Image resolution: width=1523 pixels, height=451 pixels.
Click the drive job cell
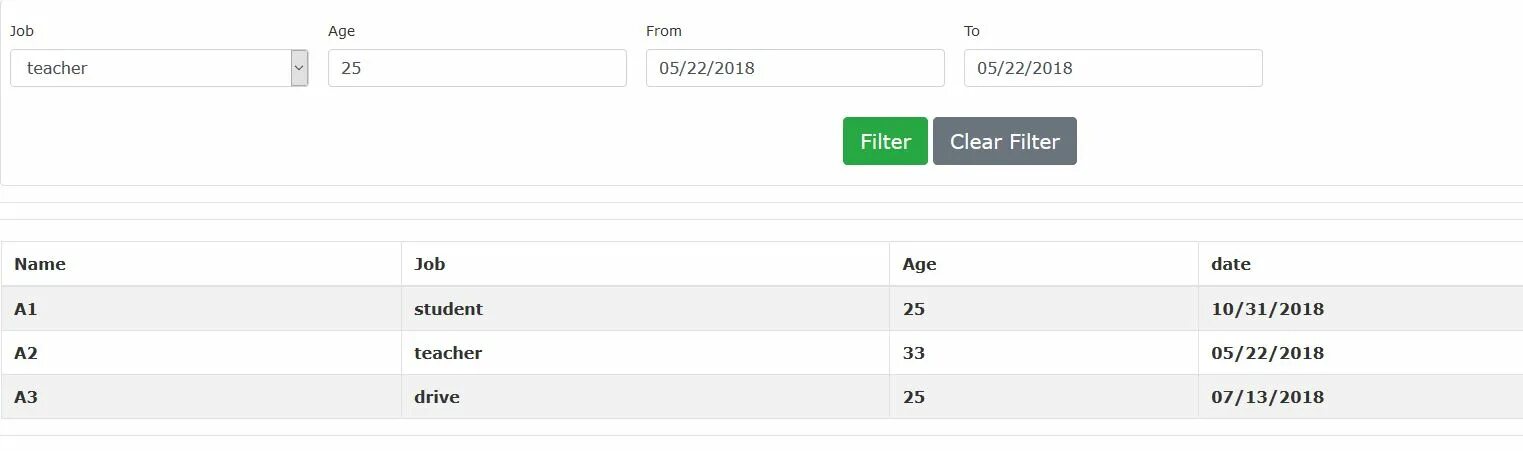[437, 397]
